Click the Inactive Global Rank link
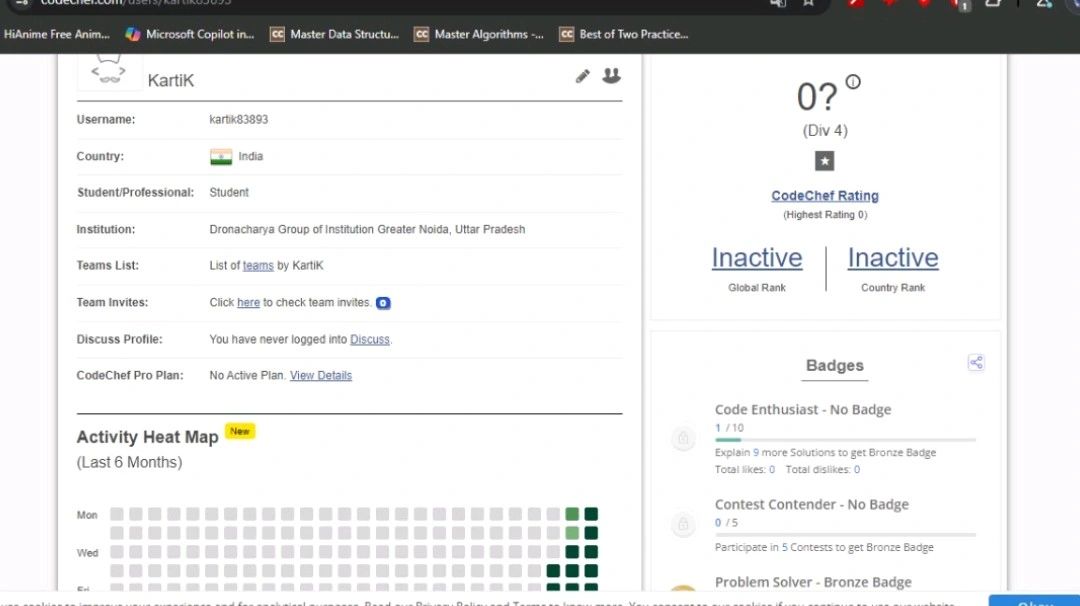Screen dimensions: 1080x606 coord(757,258)
